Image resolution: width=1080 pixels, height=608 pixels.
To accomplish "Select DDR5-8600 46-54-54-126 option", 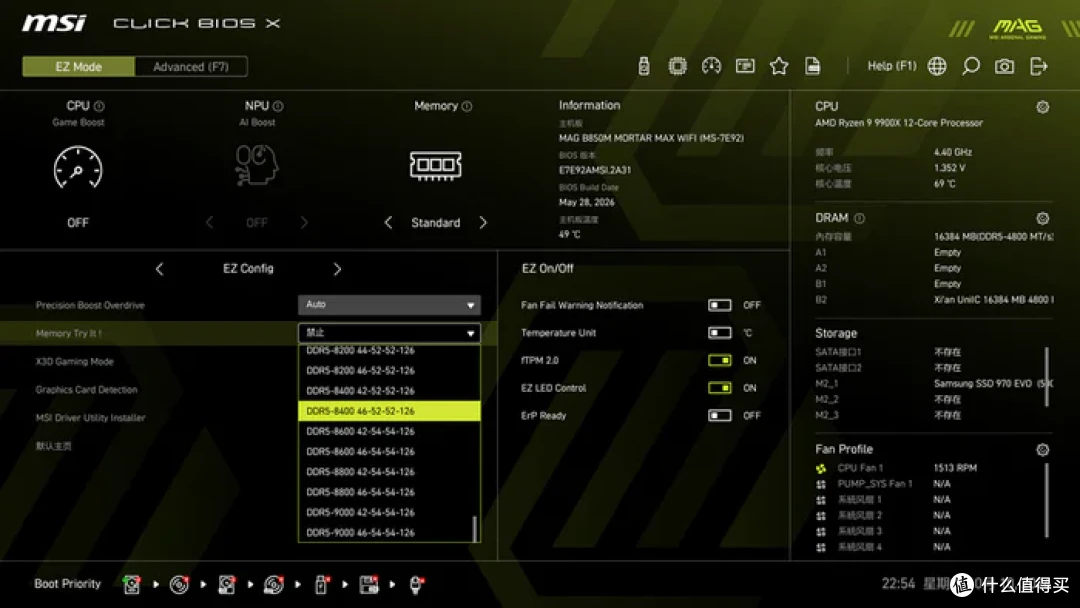I will pyautogui.click(x=389, y=452).
